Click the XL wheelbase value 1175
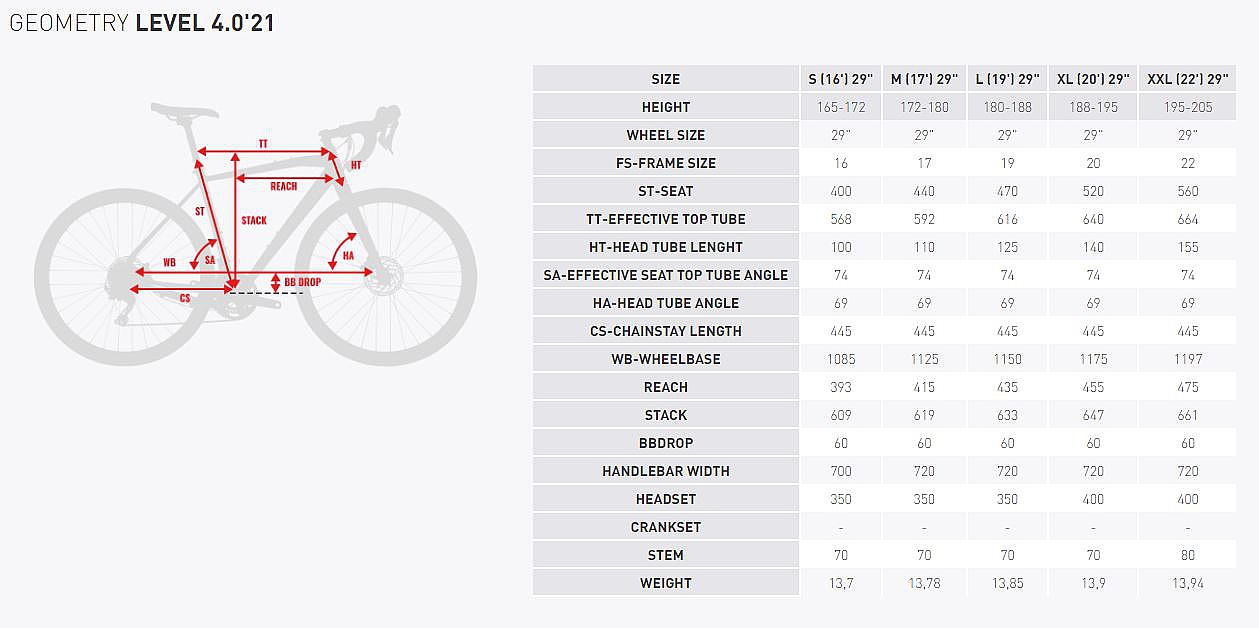This screenshot has width=1259, height=628. 1093,359
